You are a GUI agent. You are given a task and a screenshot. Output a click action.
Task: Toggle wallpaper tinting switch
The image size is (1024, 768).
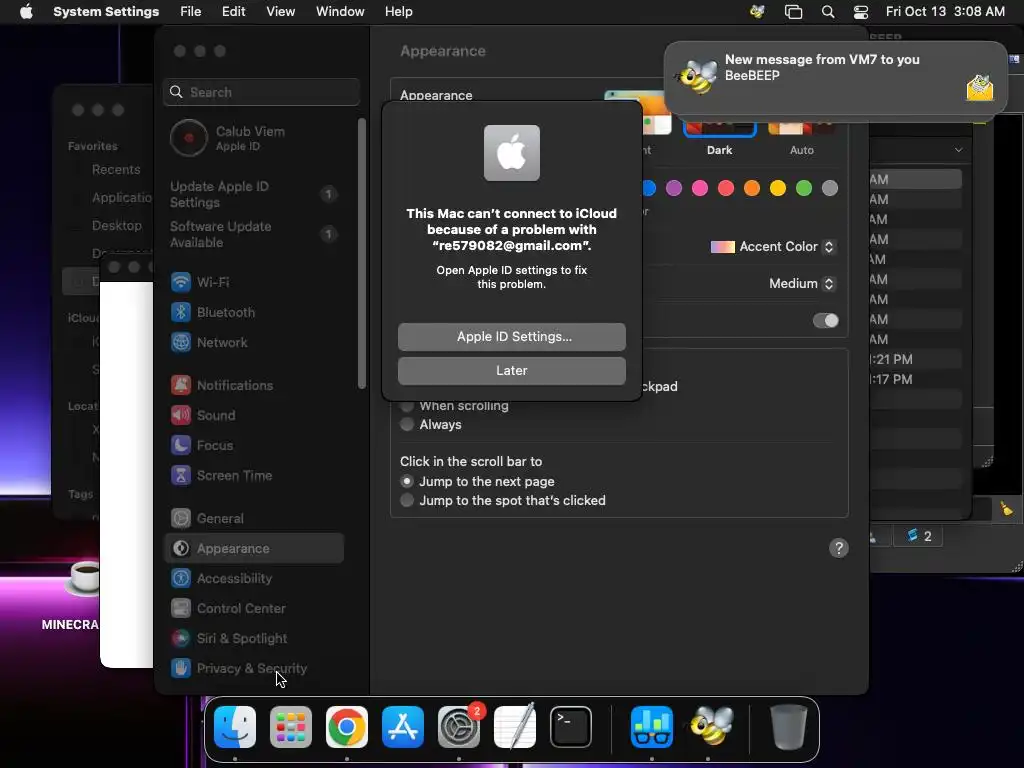[825, 321]
